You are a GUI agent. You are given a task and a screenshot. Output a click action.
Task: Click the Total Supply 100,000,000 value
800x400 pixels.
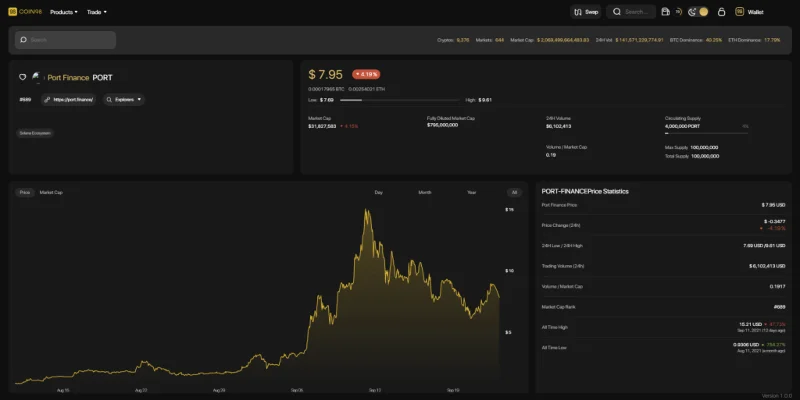705,156
